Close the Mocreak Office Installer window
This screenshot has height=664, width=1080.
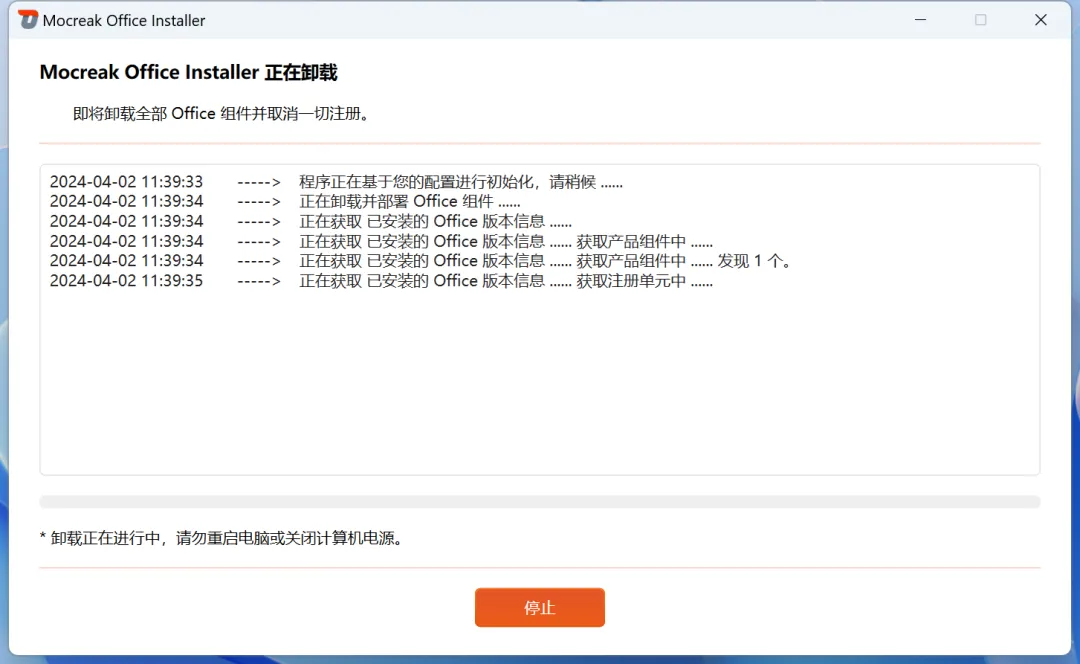pyautogui.click(x=1041, y=20)
